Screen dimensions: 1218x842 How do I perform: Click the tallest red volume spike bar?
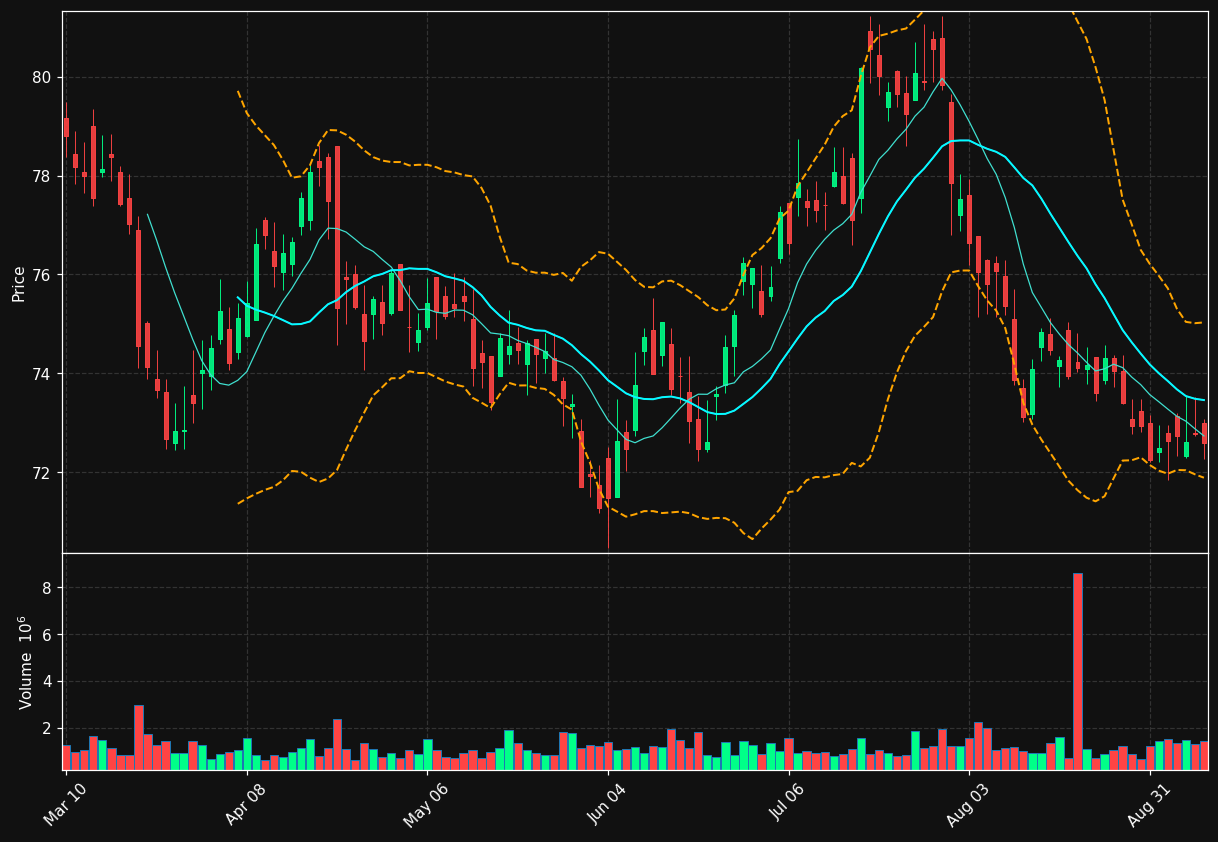(x=1077, y=671)
